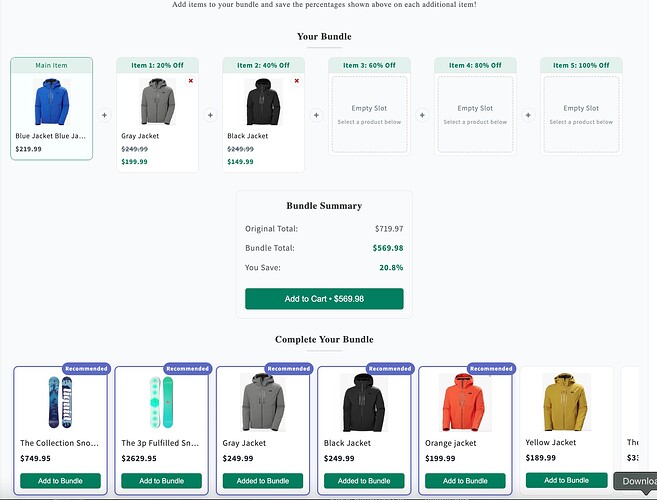Image resolution: width=657 pixels, height=500 pixels.
Task: Open Black Jacket image in Complete Your Bundle
Action: [x=364, y=402]
